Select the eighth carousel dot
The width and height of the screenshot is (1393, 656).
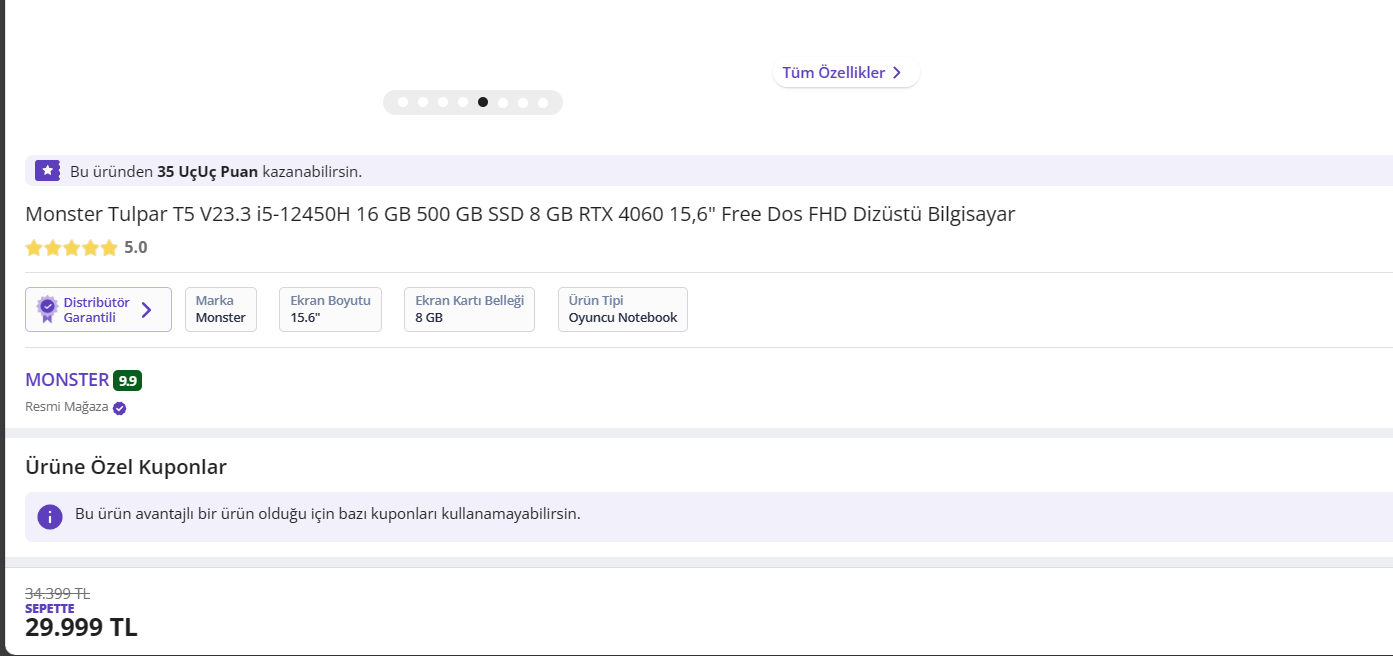(x=543, y=102)
